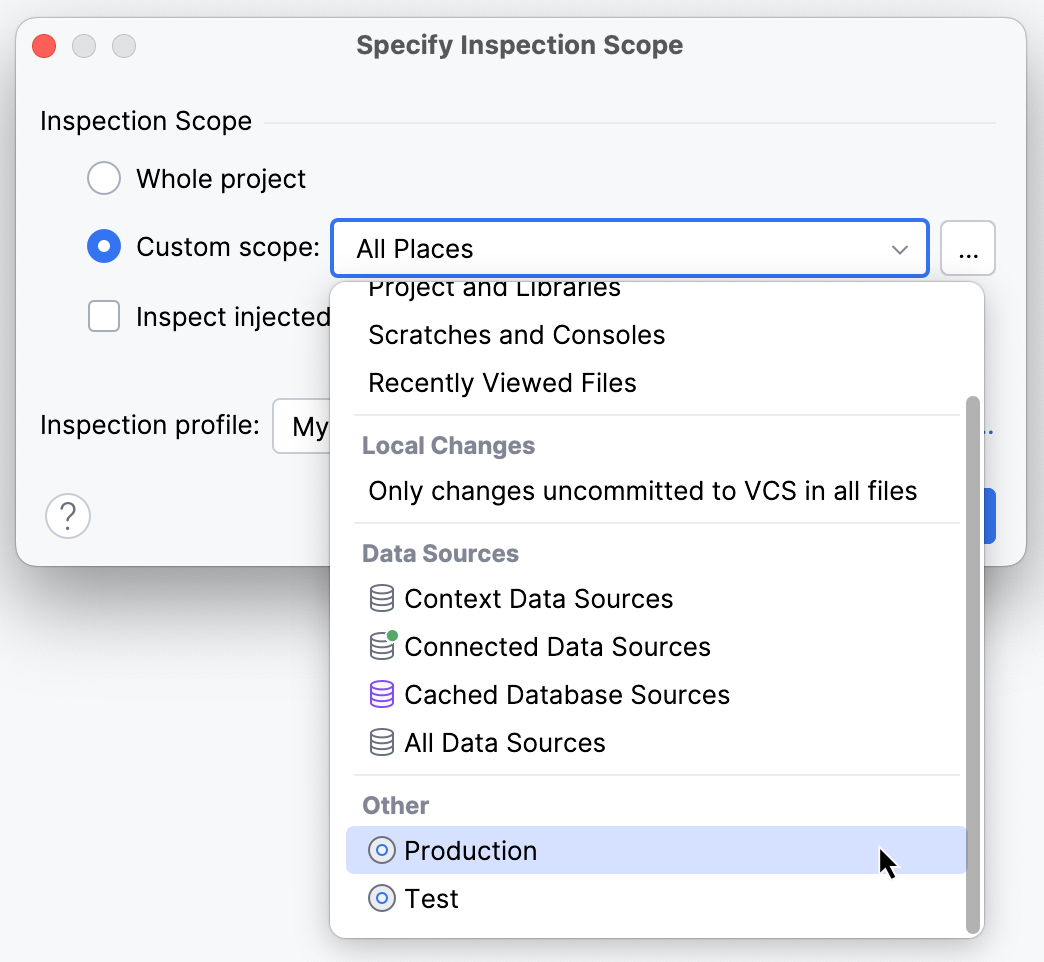
Task: Select the purple Cached Database Sources icon
Action: coord(381,694)
